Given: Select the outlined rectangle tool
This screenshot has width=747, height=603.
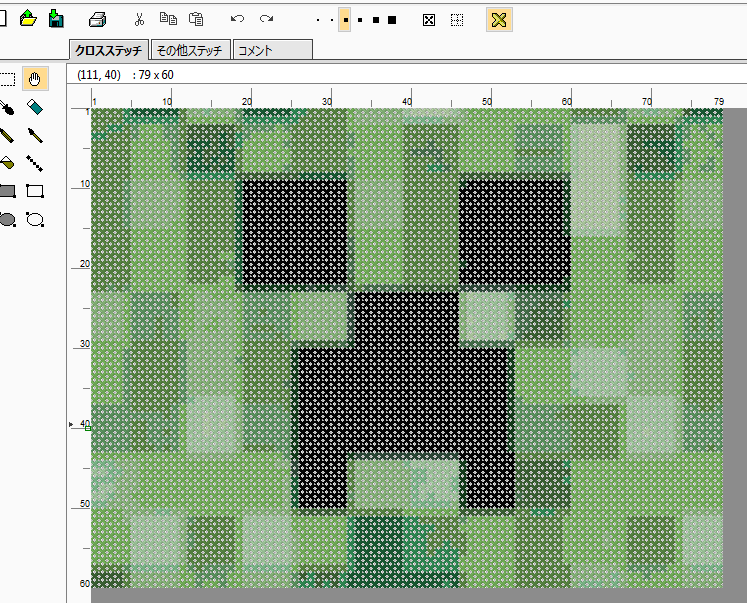Looking at the screenshot, I should tap(35, 191).
